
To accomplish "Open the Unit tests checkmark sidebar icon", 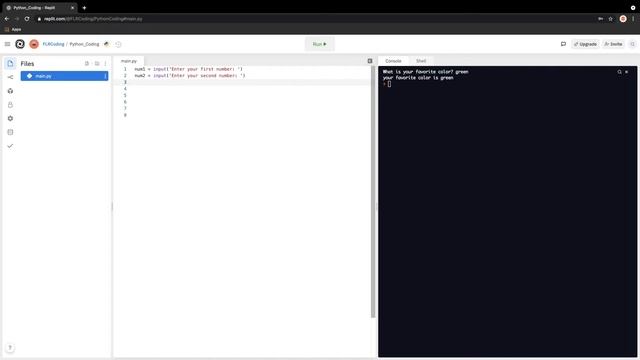I will [10, 146].
